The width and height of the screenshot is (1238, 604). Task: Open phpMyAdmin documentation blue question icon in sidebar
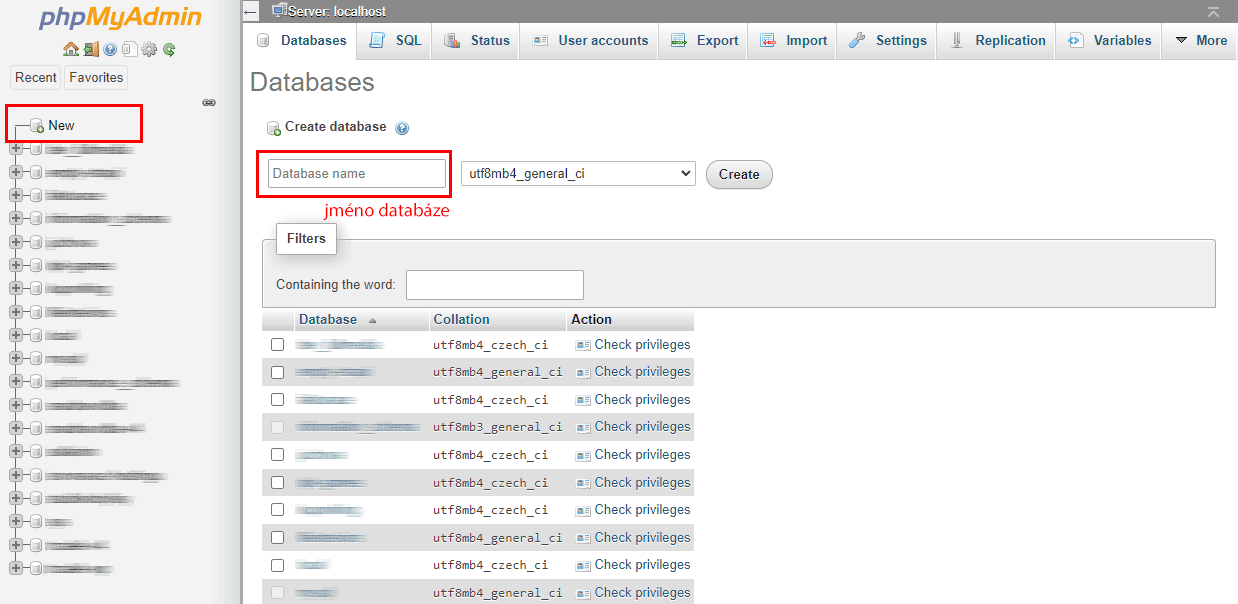click(x=110, y=49)
